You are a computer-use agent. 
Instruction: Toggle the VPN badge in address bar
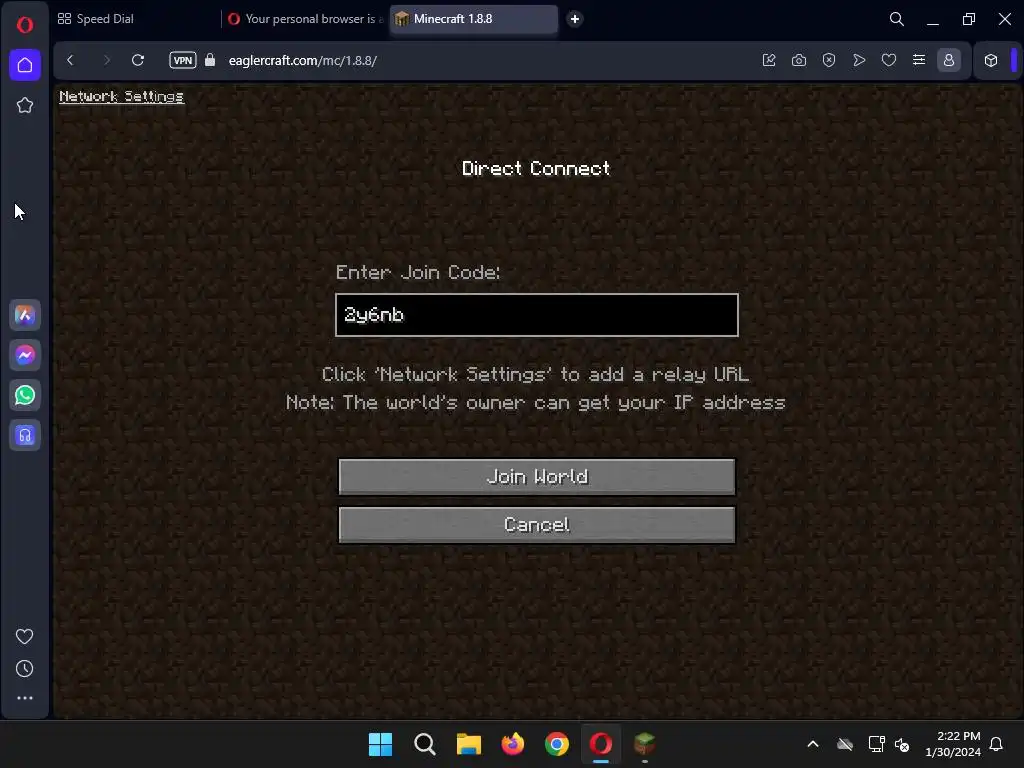coord(183,60)
